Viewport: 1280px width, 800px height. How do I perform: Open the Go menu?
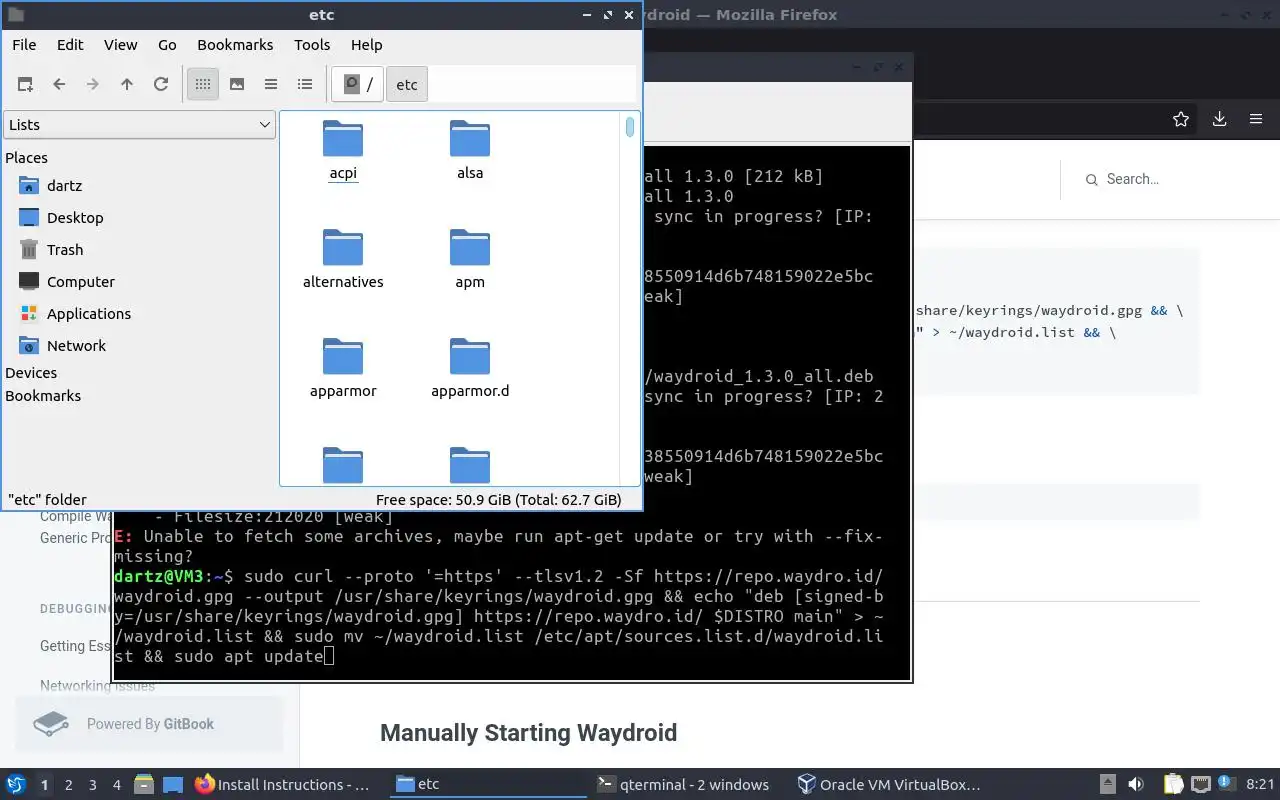167,45
